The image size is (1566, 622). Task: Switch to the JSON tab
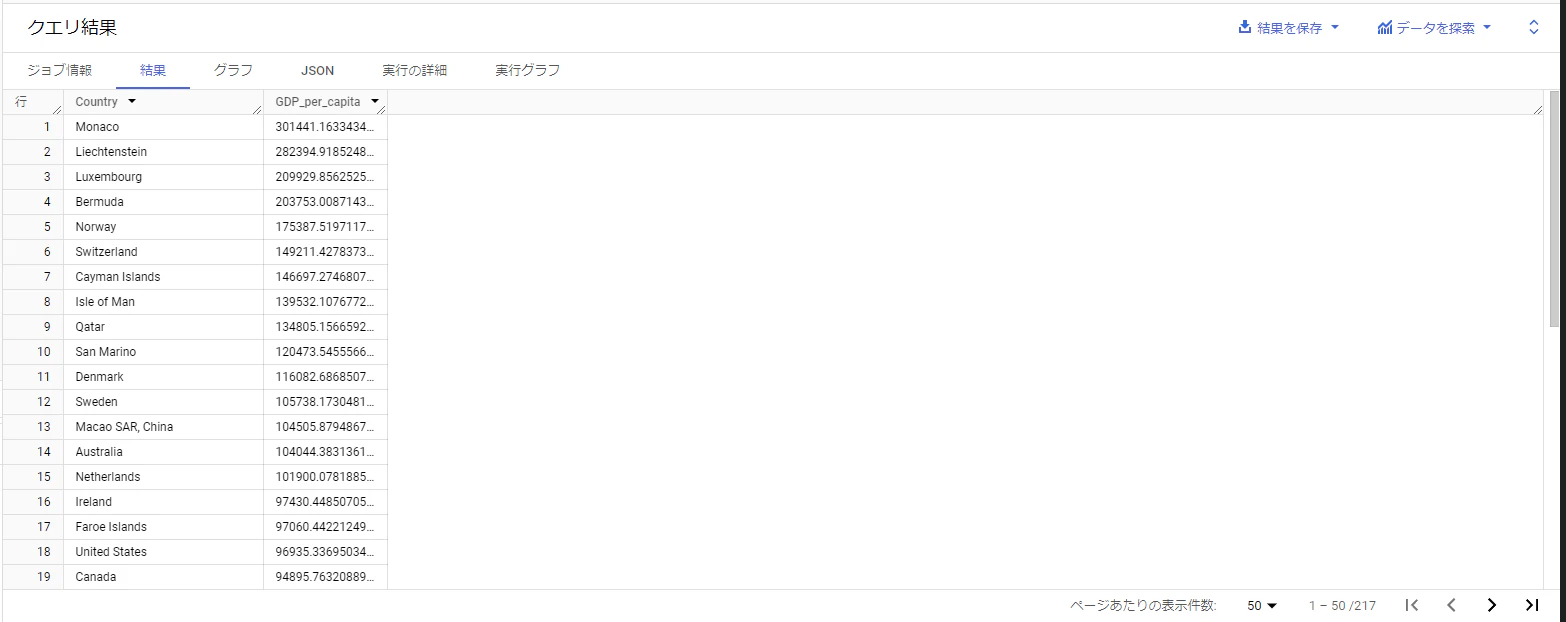316,70
